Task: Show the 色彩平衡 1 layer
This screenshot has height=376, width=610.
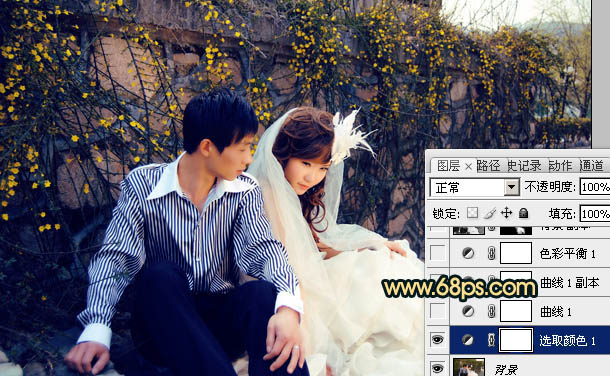Action: pyautogui.click(x=438, y=254)
